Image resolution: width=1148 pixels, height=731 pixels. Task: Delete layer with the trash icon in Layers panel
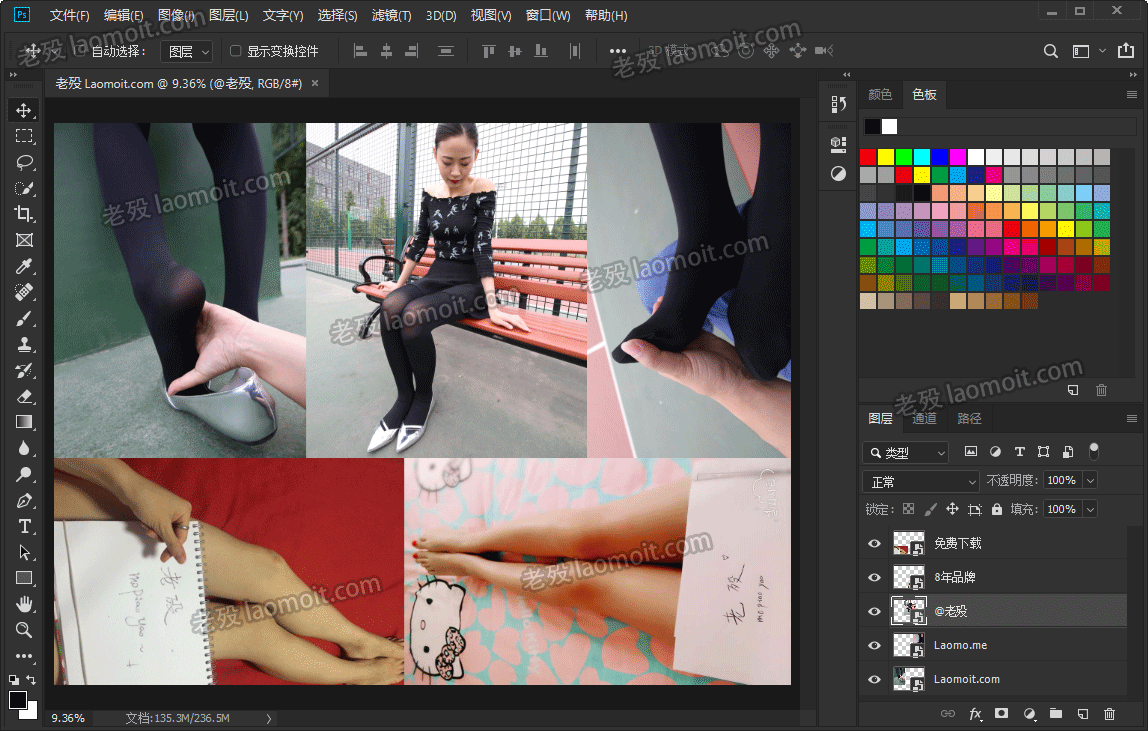tap(1109, 713)
